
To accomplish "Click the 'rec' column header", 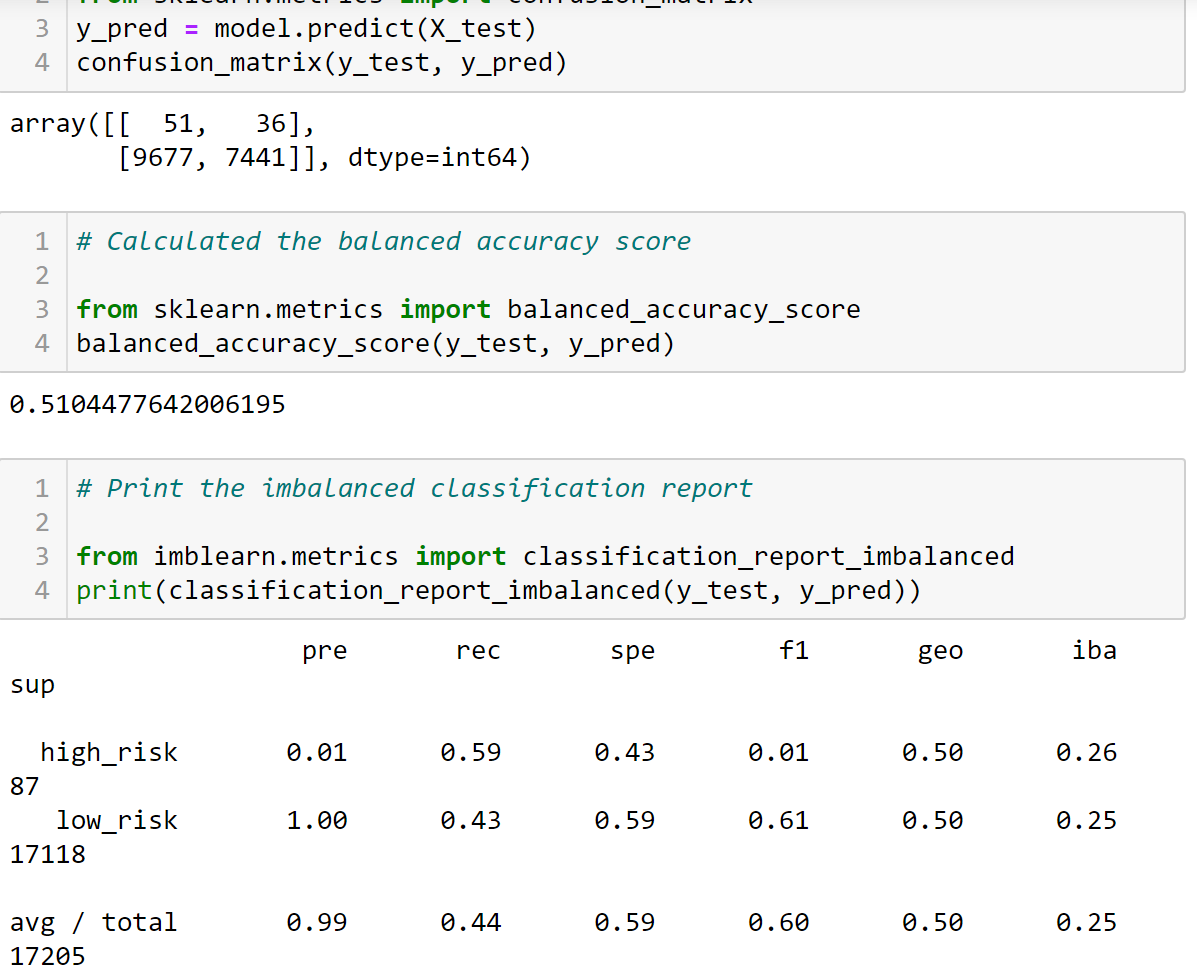I will (479, 651).
